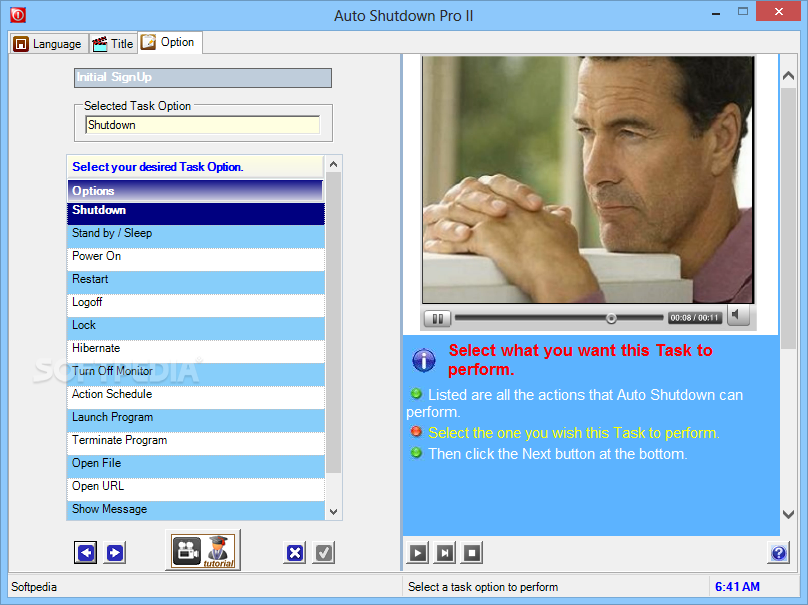Click the back arrow navigation button

click(86, 553)
